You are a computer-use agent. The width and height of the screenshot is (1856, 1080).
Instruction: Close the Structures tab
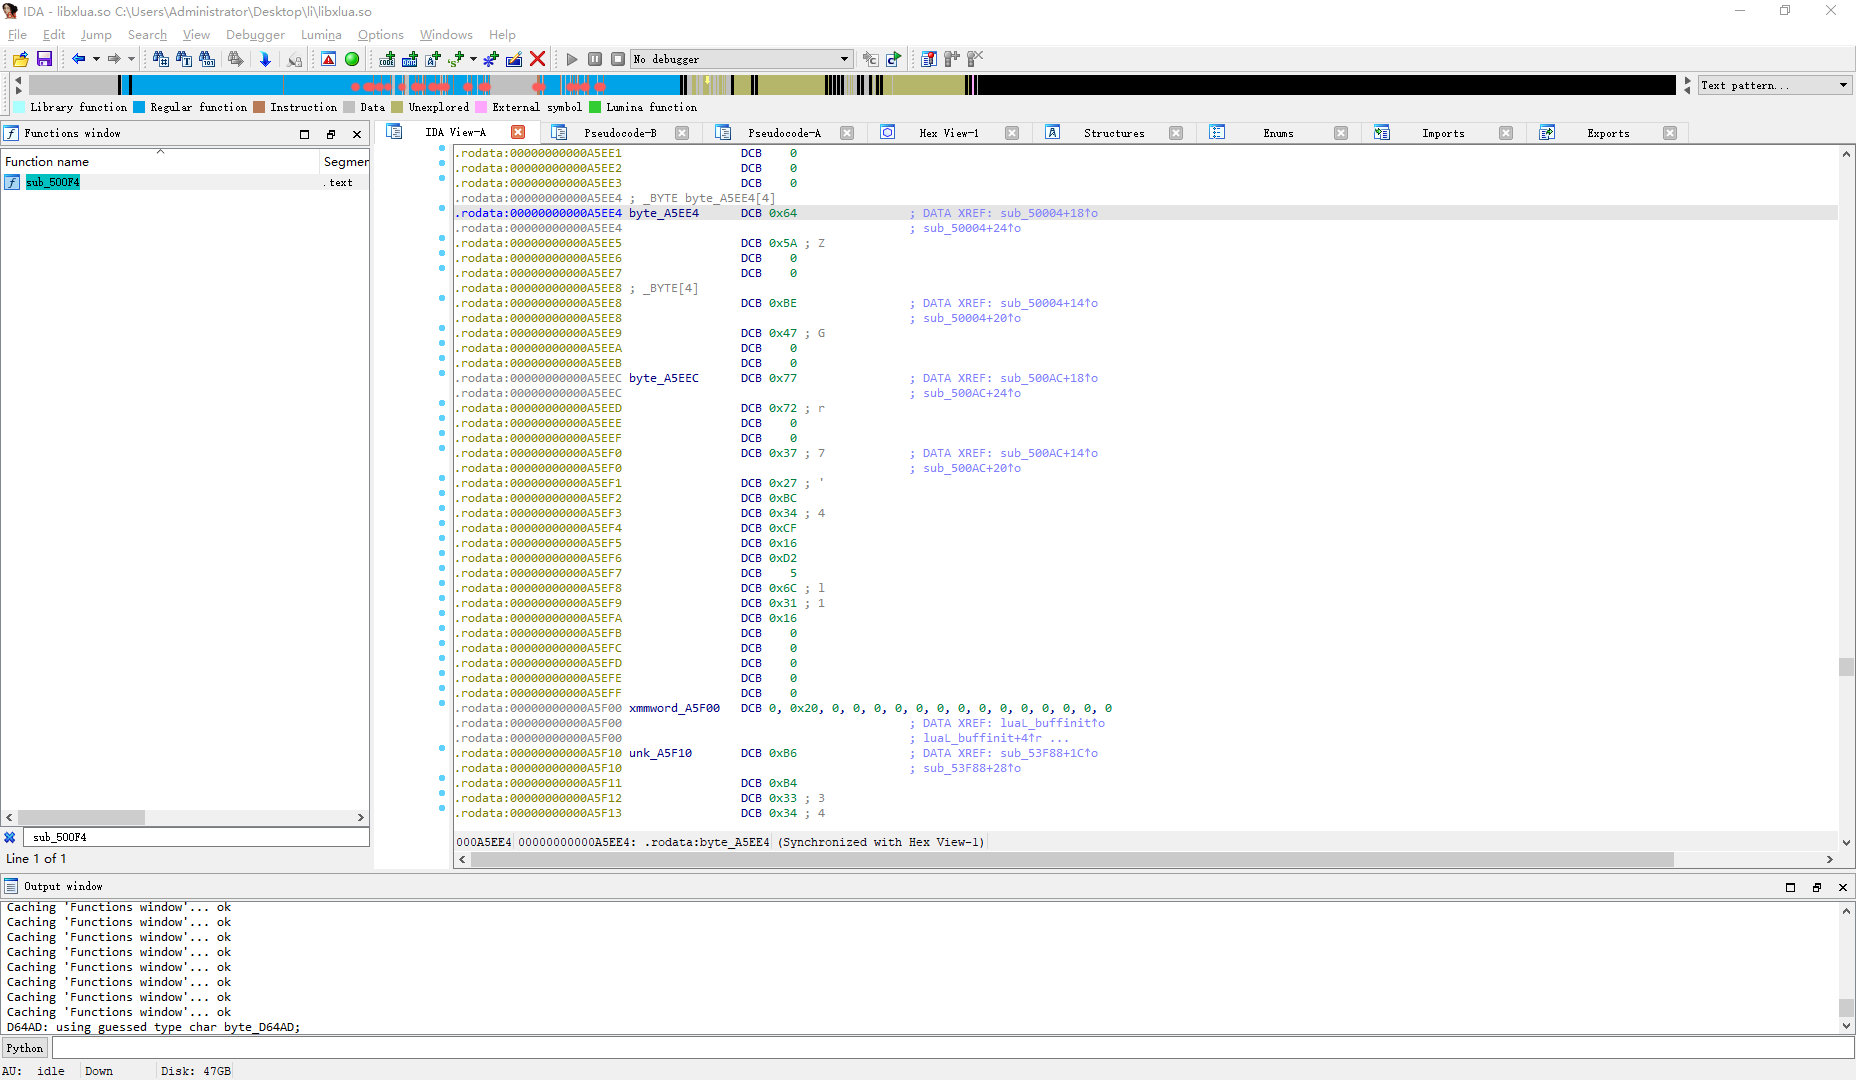coord(1176,133)
